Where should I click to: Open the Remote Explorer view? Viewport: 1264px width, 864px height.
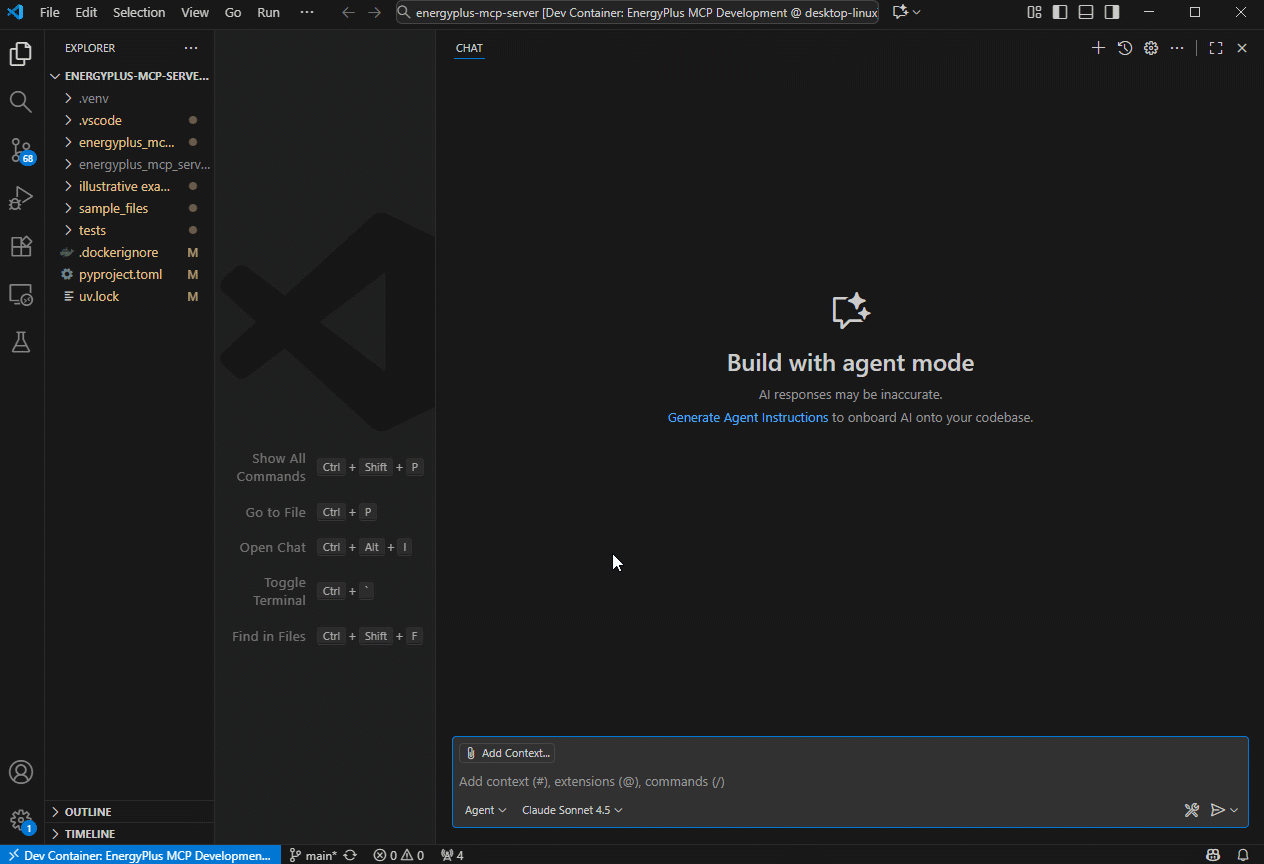pos(21,294)
